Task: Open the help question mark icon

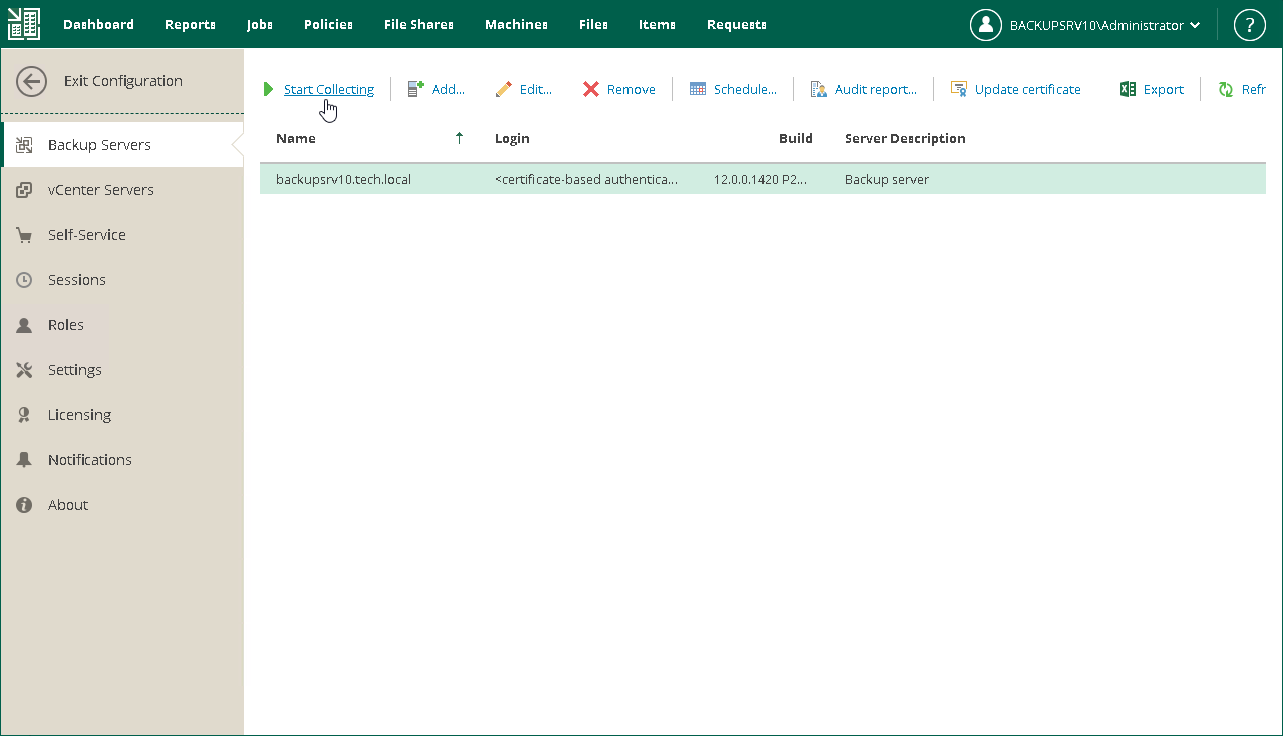Action: point(1250,25)
